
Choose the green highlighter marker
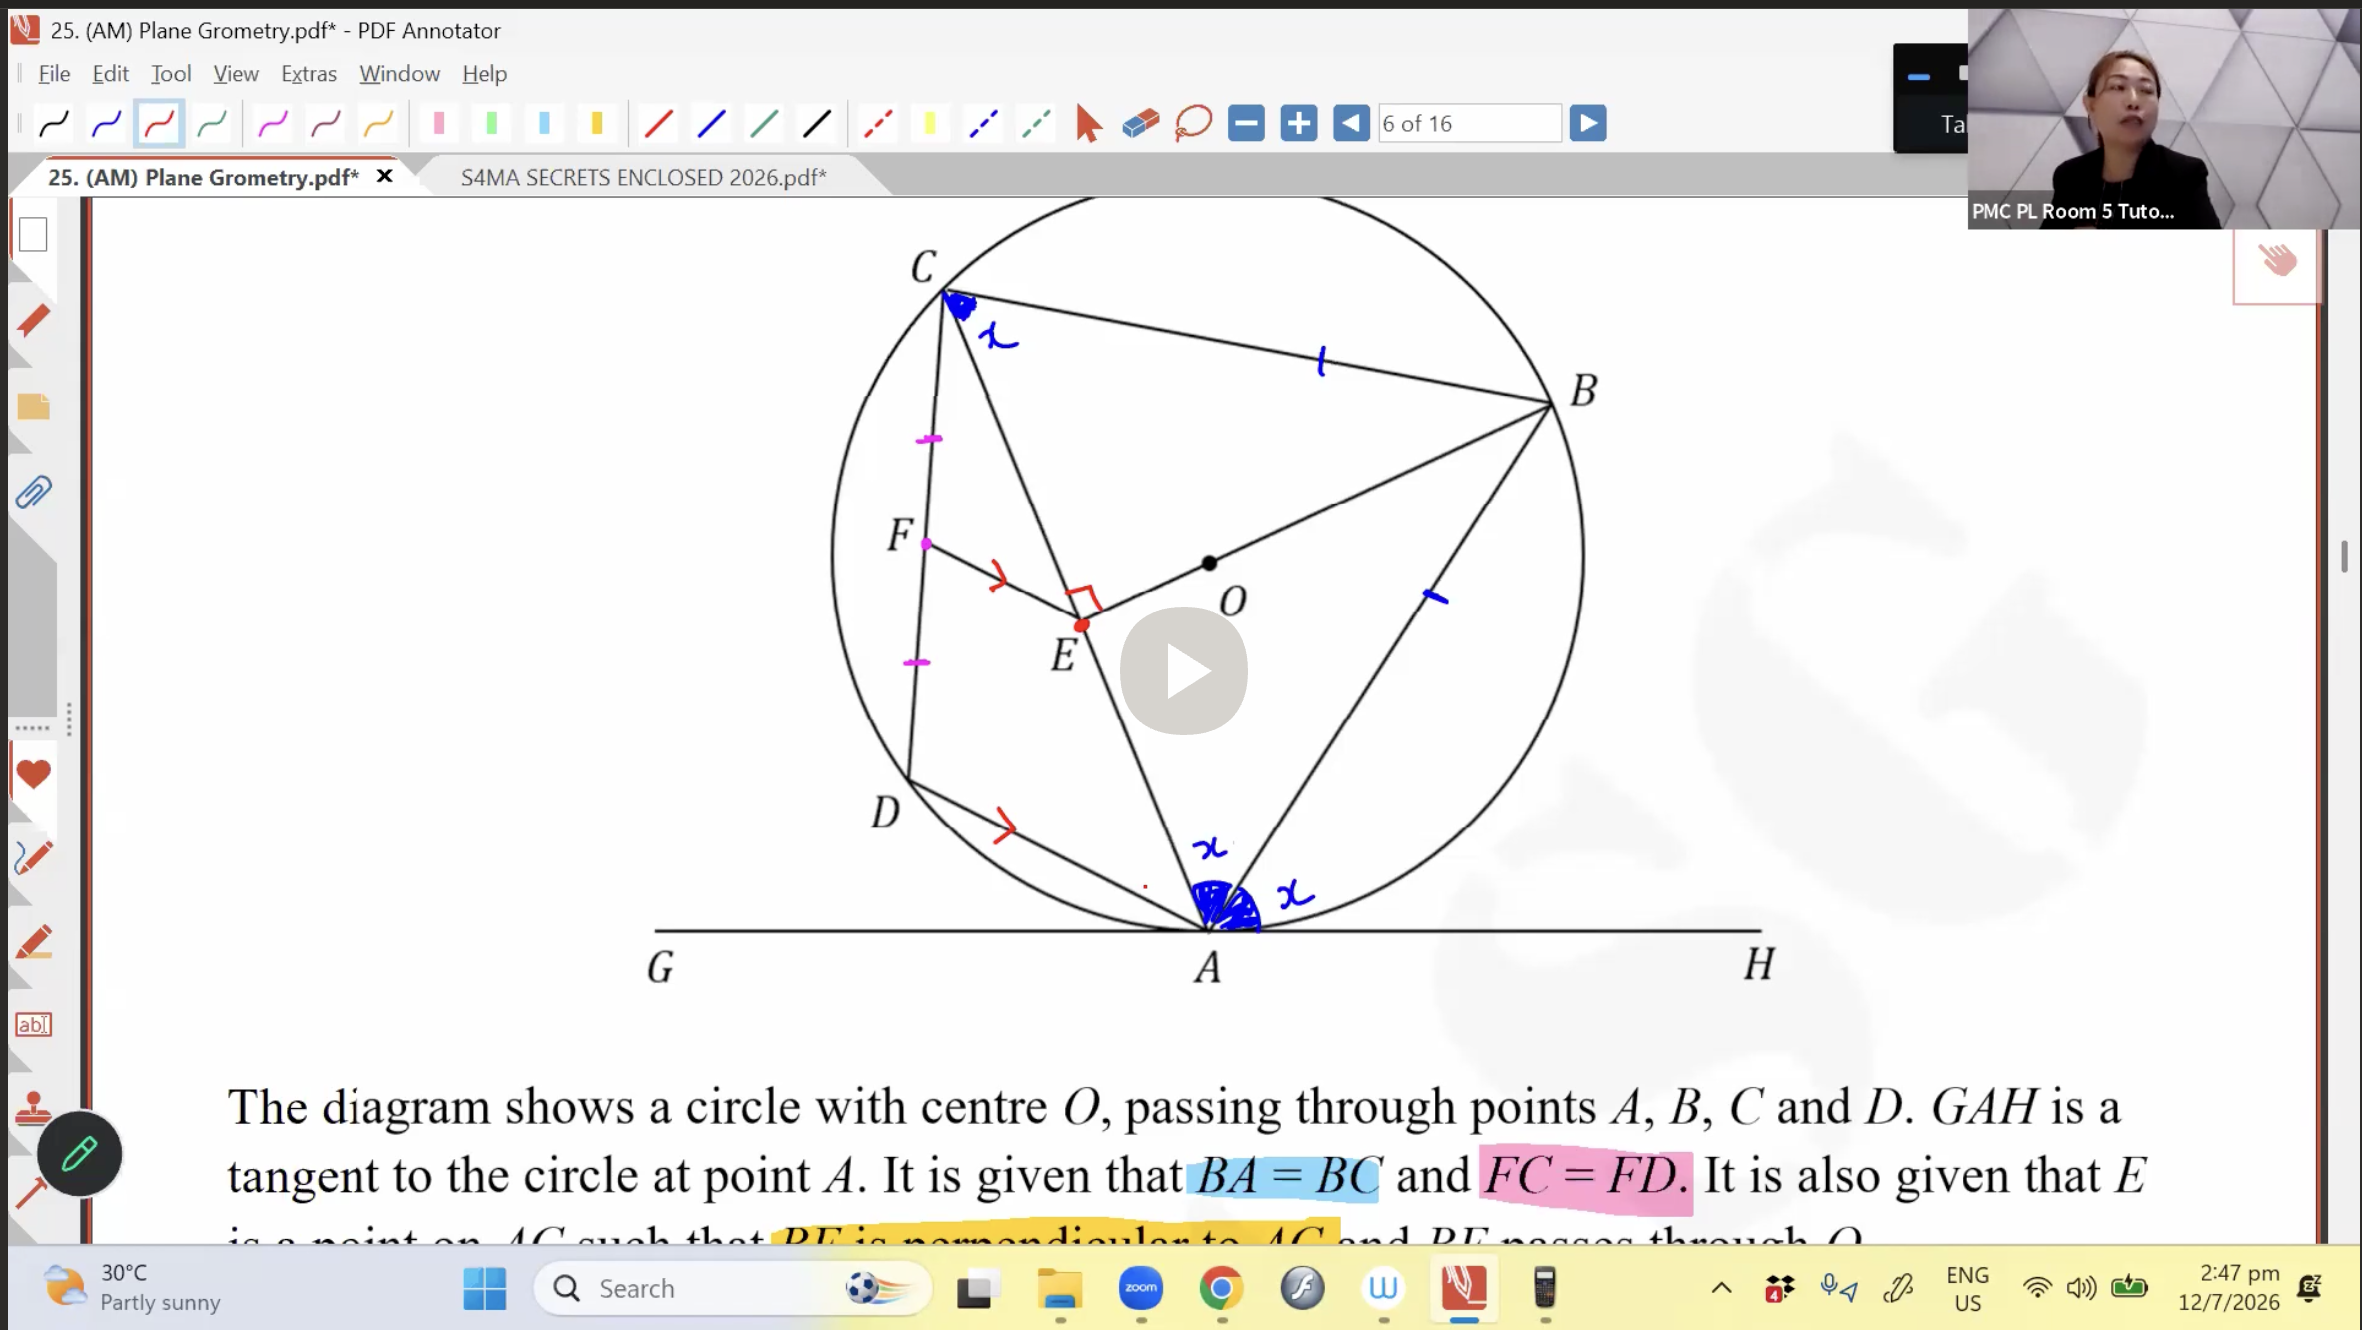point(491,124)
